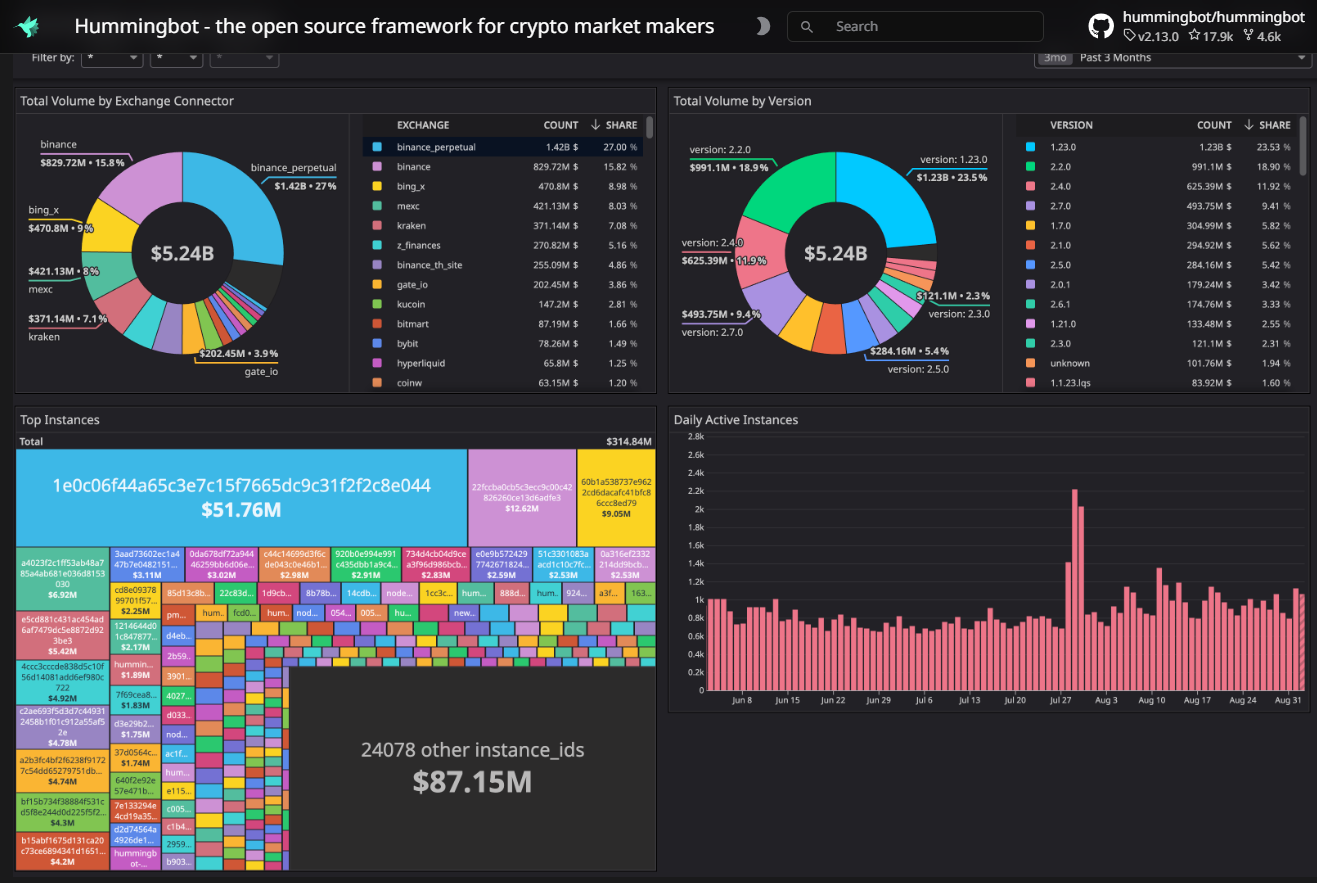Click the magnifier icon in search bar
Image resolution: width=1317 pixels, height=883 pixels.
(808, 27)
